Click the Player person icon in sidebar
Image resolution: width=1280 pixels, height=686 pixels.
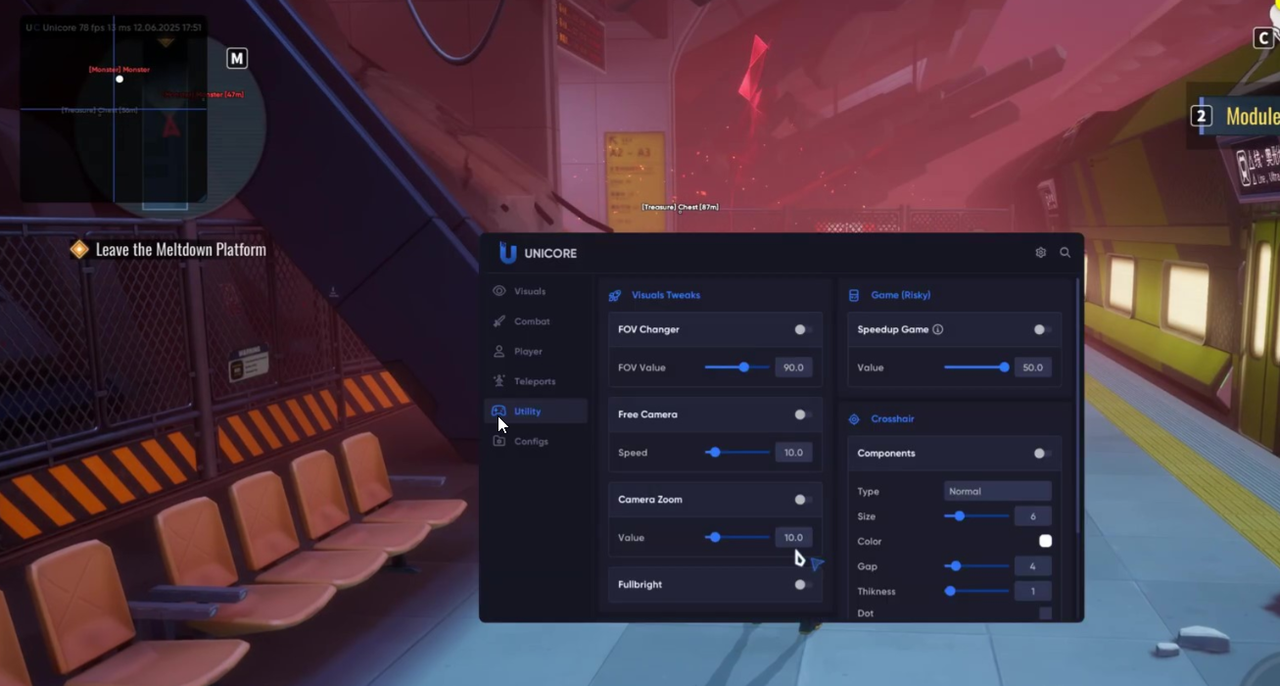499,351
